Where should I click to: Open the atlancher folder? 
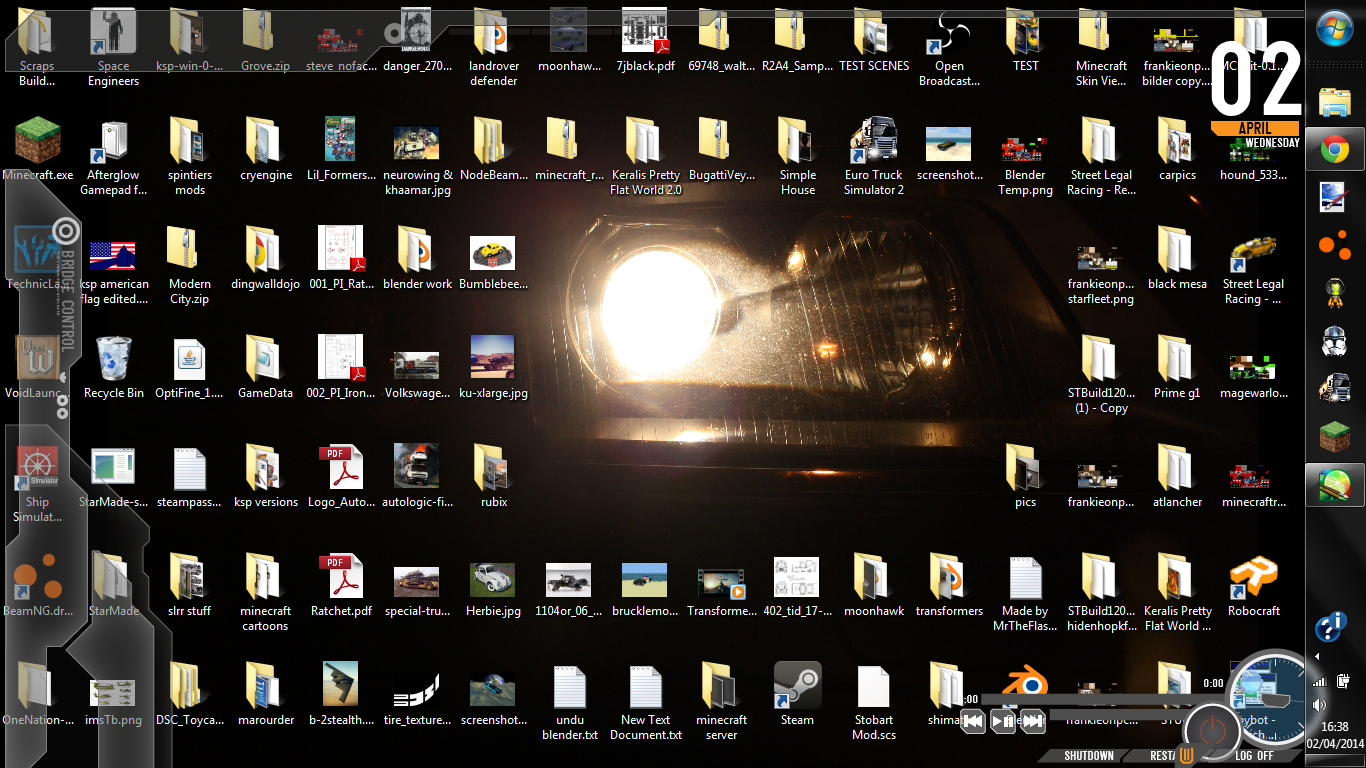(1177, 478)
